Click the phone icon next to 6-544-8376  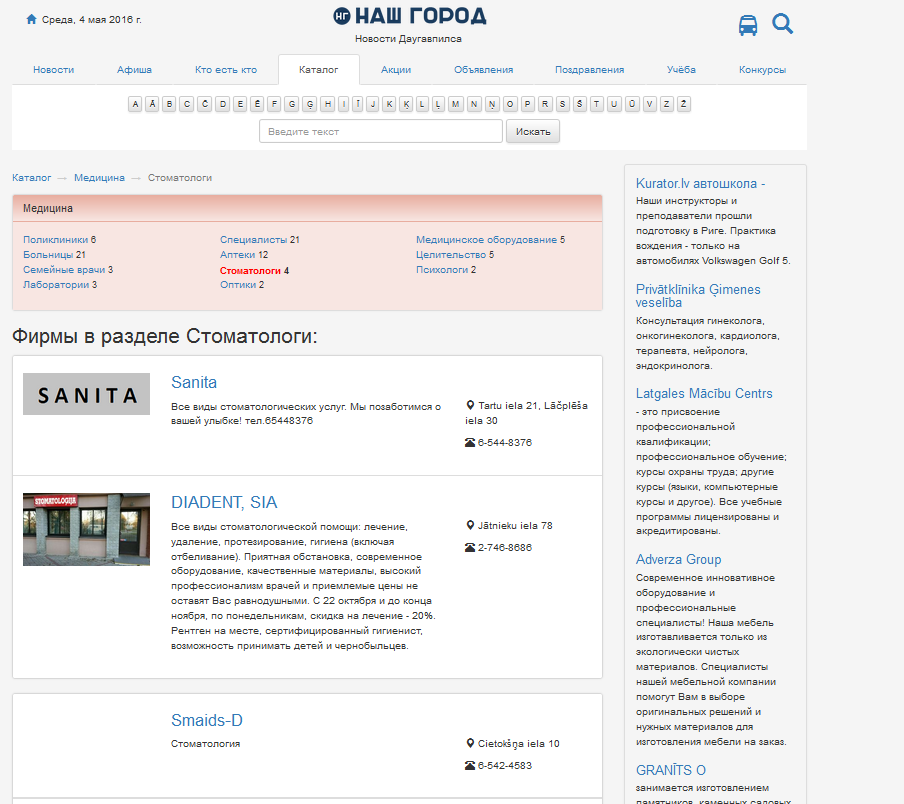pos(470,442)
